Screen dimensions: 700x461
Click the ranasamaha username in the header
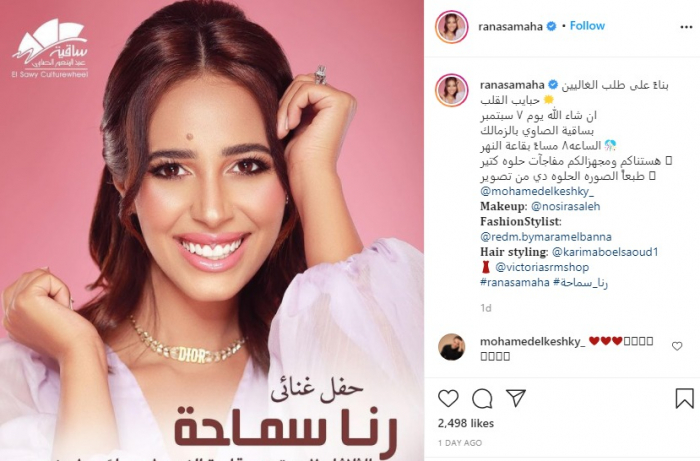tap(510, 27)
